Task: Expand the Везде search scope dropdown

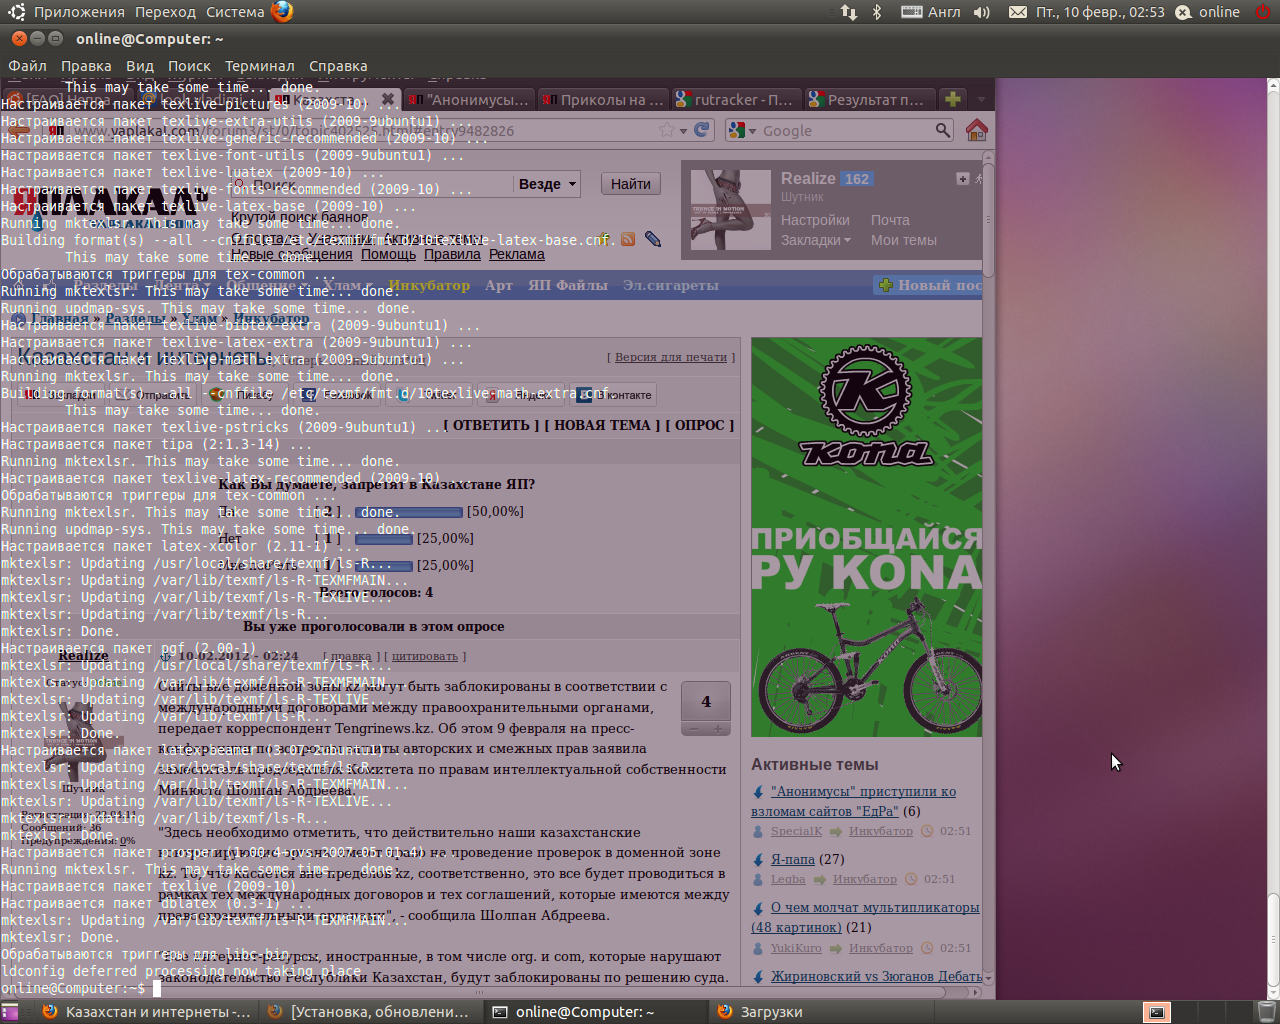Action: coord(547,184)
